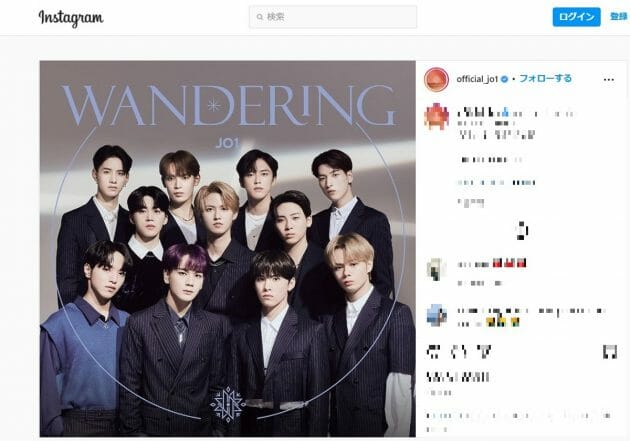
Task: Open the pixelated likes count text
Action: pyautogui.click(x=458, y=377)
